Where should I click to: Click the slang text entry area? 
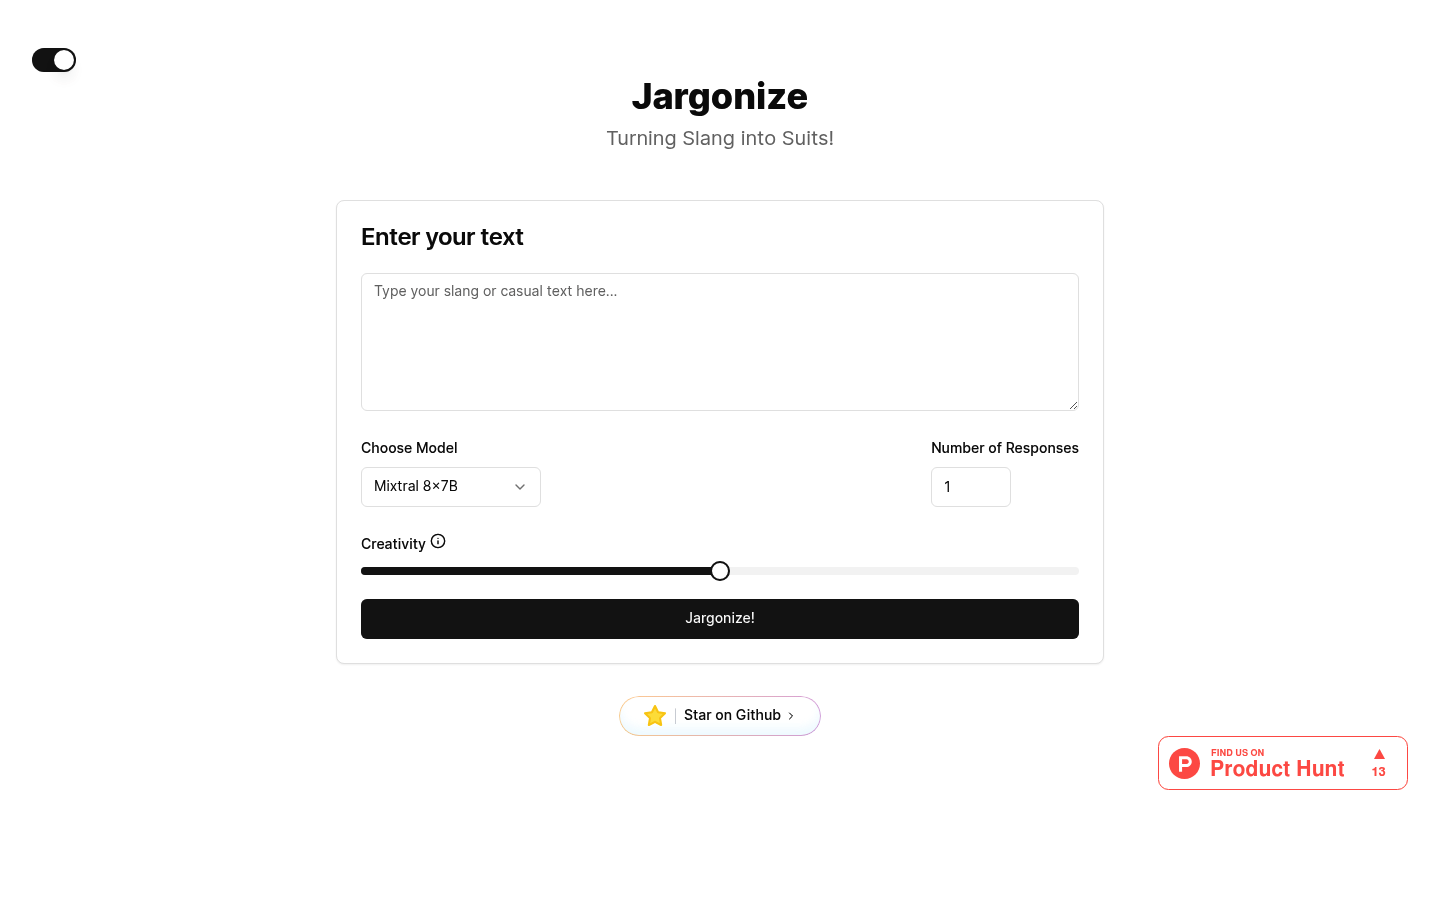(x=720, y=341)
